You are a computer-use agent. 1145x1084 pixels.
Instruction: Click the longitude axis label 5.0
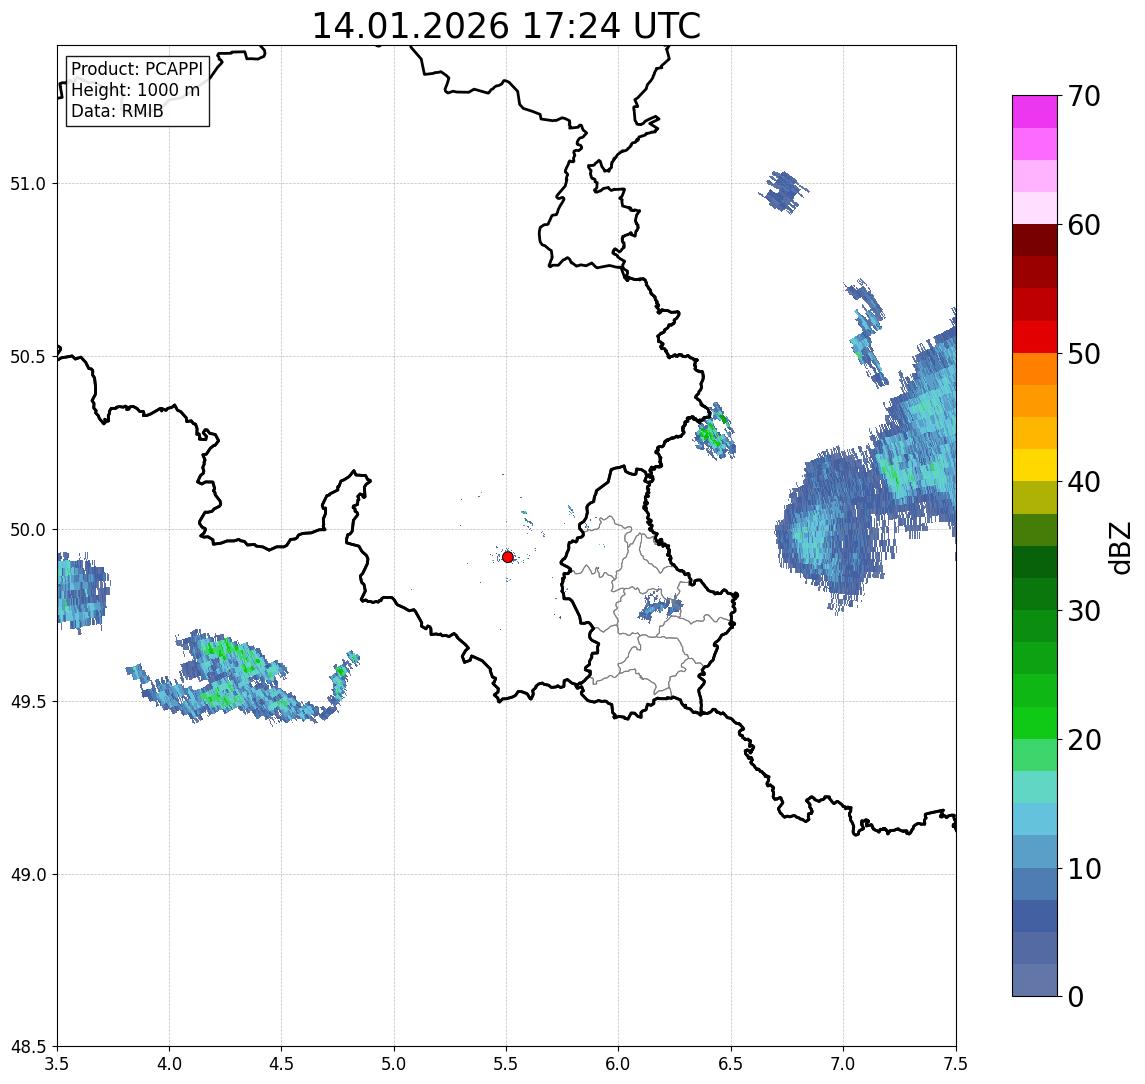pyautogui.click(x=394, y=1064)
